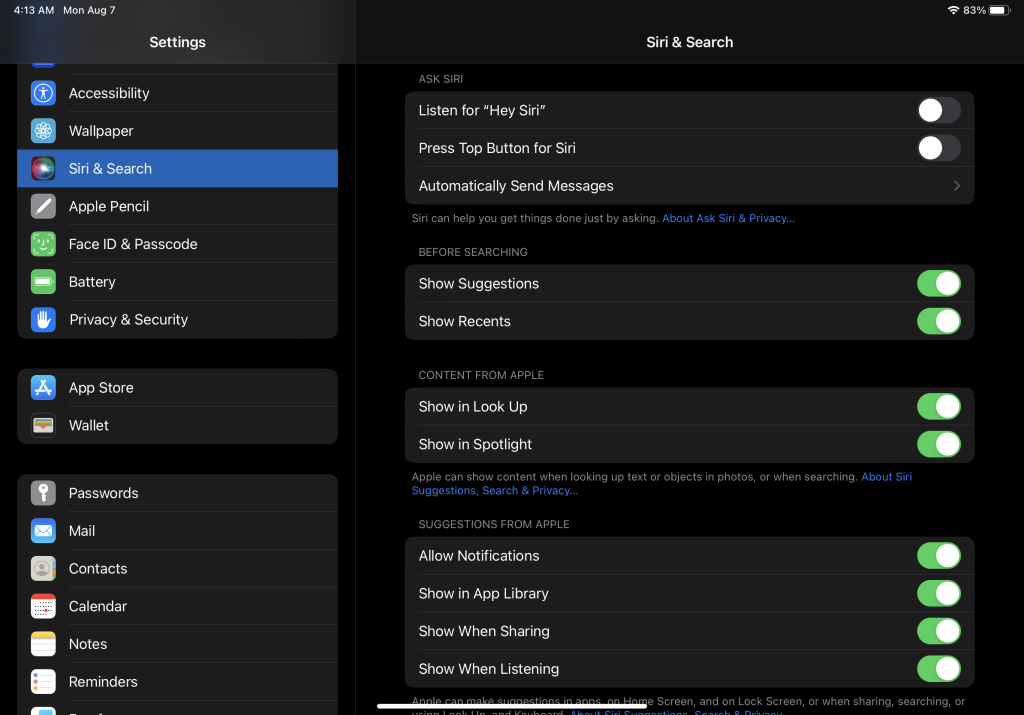Open About Ask Siri & Privacy link
The height and width of the screenshot is (715, 1024).
pyautogui.click(x=728, y=218)
